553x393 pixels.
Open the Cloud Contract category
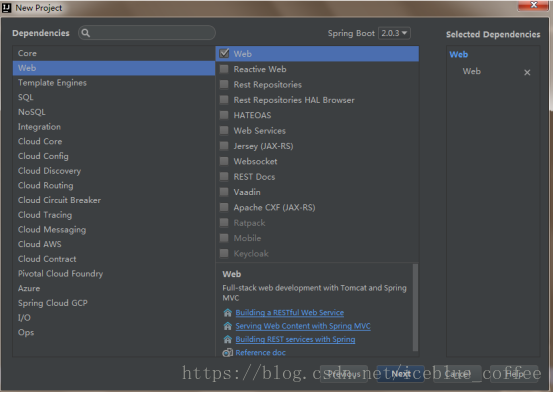click(114, 259)
